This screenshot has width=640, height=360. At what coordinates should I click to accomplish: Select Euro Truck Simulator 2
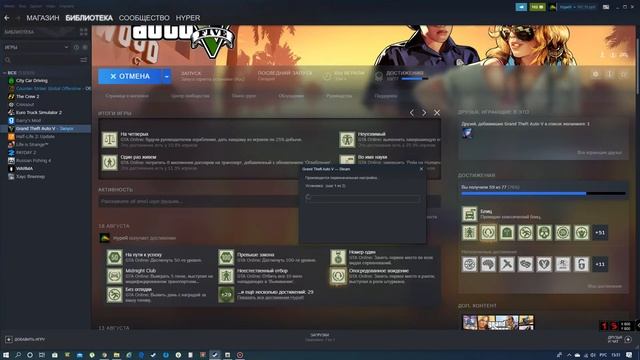[39, 112]
